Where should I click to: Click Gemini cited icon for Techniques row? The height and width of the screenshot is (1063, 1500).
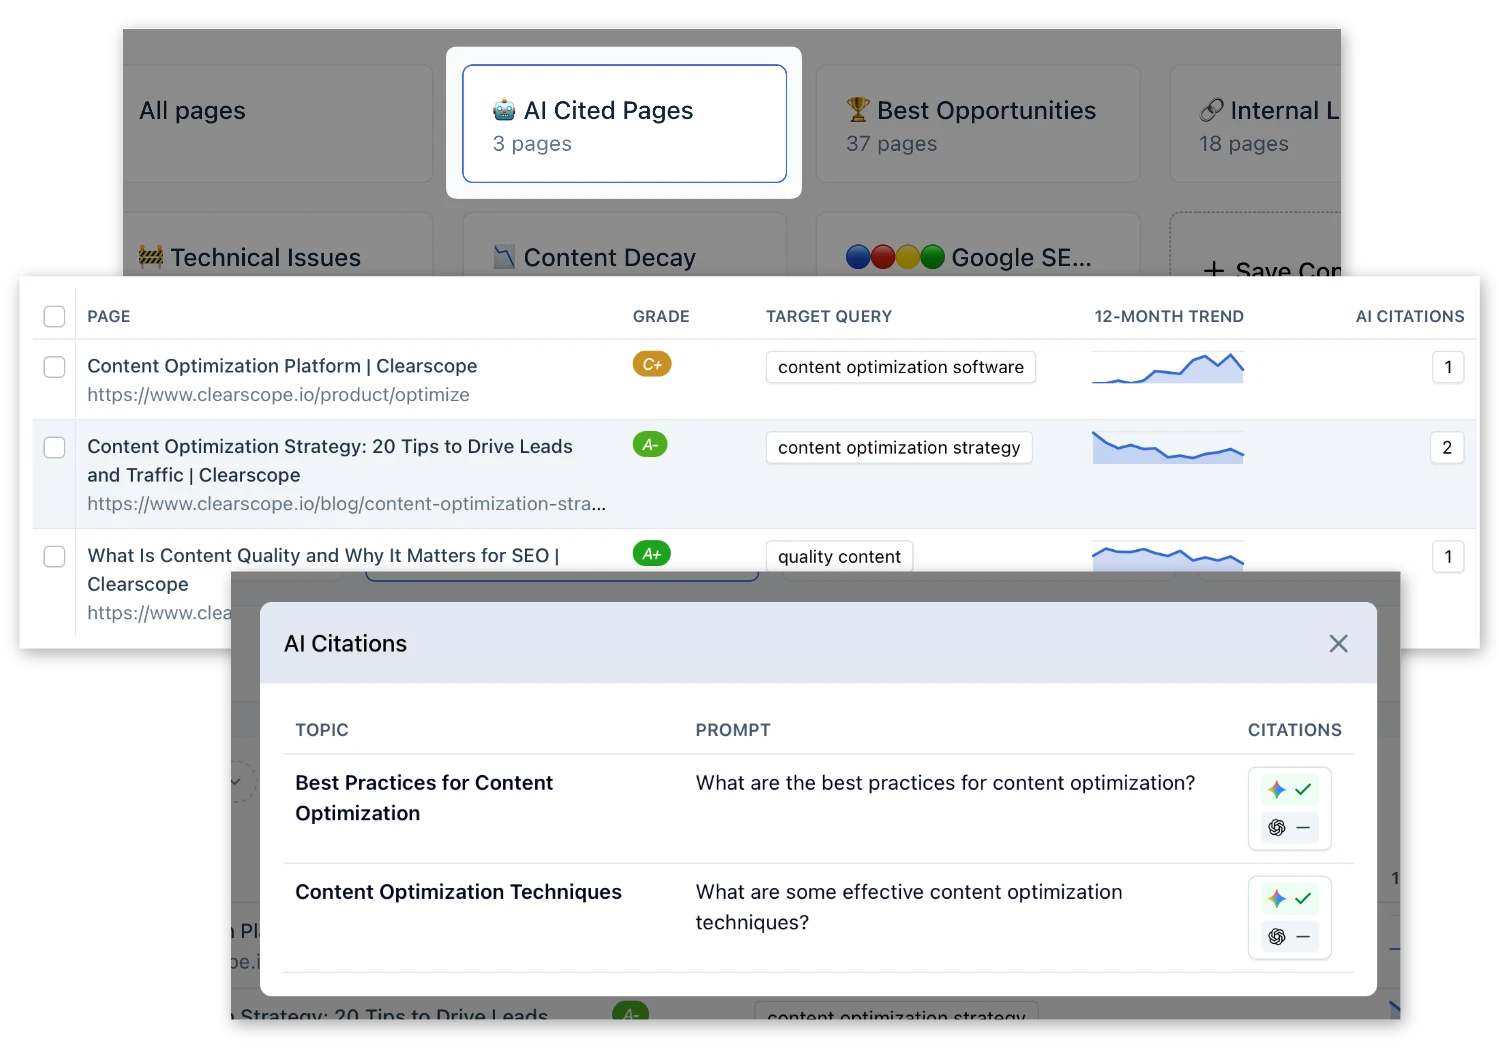coord(1277,899)
